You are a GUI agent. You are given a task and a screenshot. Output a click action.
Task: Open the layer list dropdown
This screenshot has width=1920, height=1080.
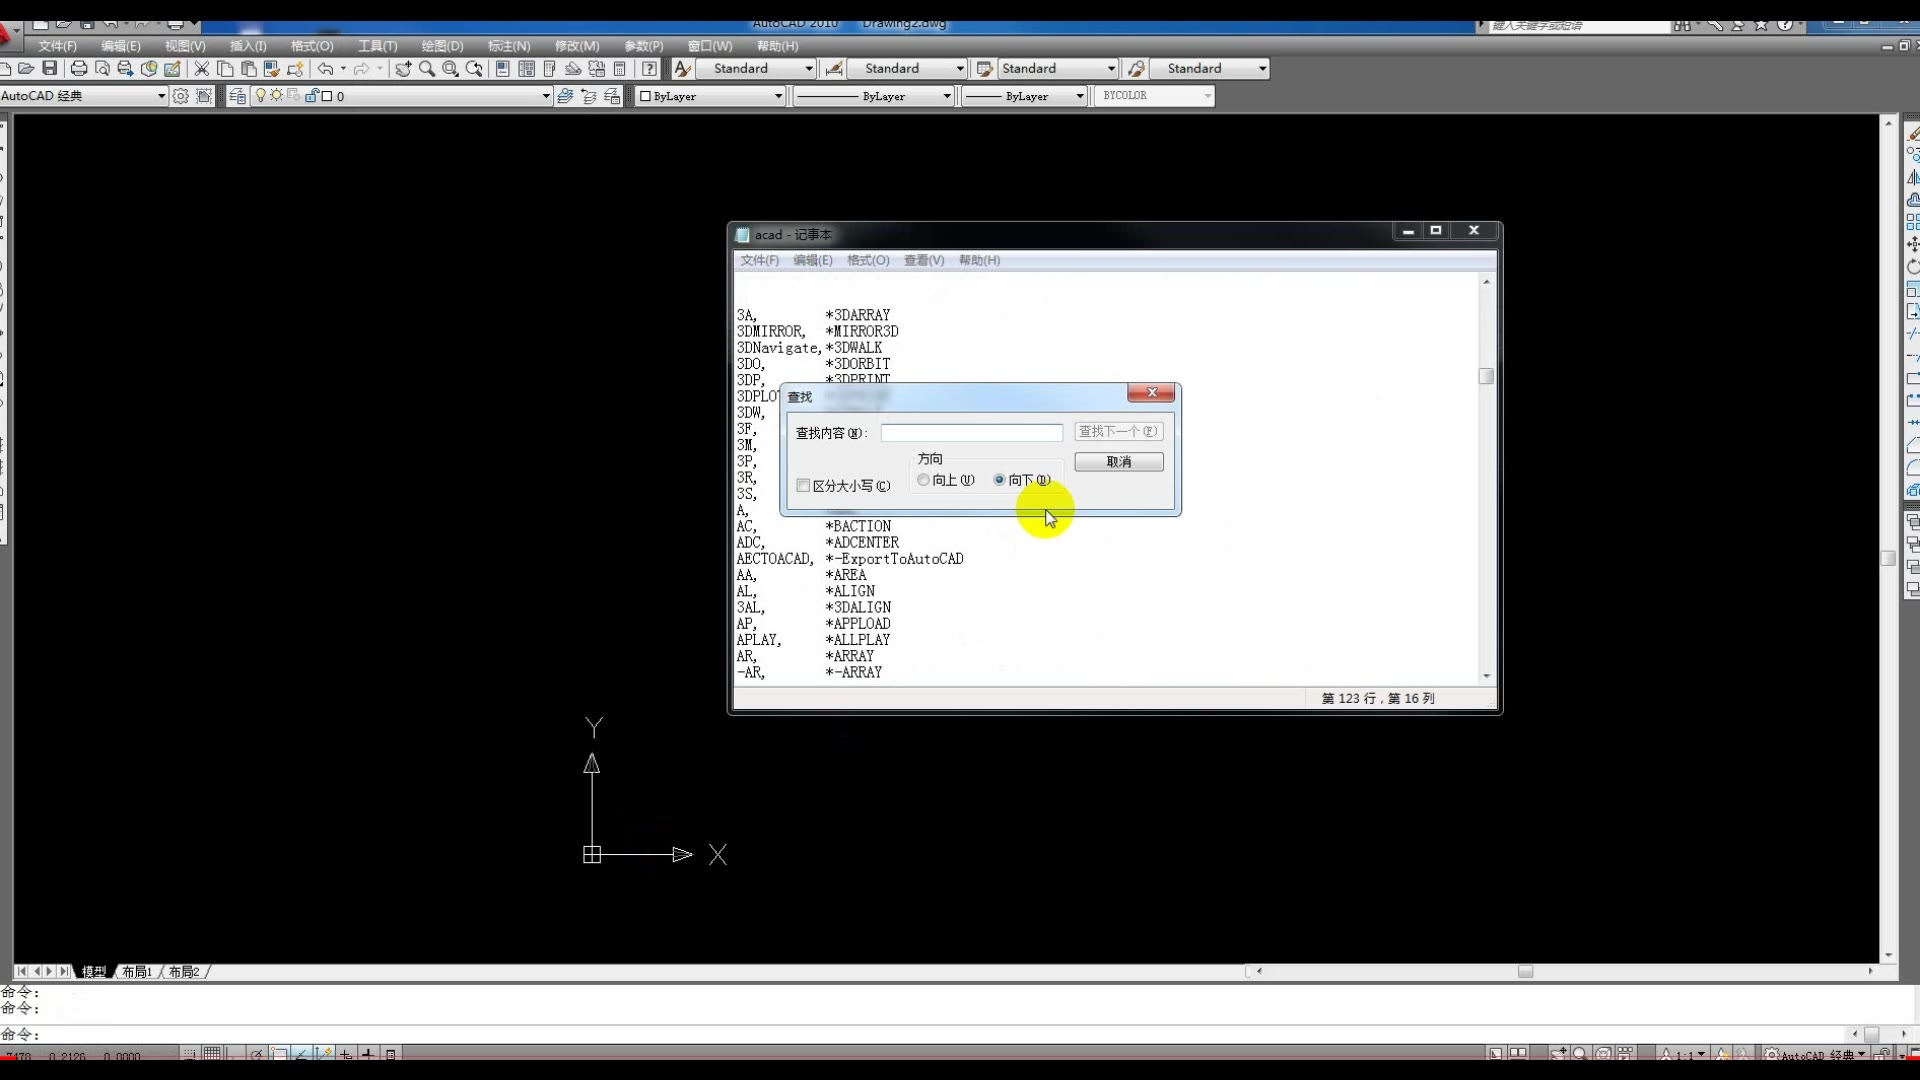(546, 96)
